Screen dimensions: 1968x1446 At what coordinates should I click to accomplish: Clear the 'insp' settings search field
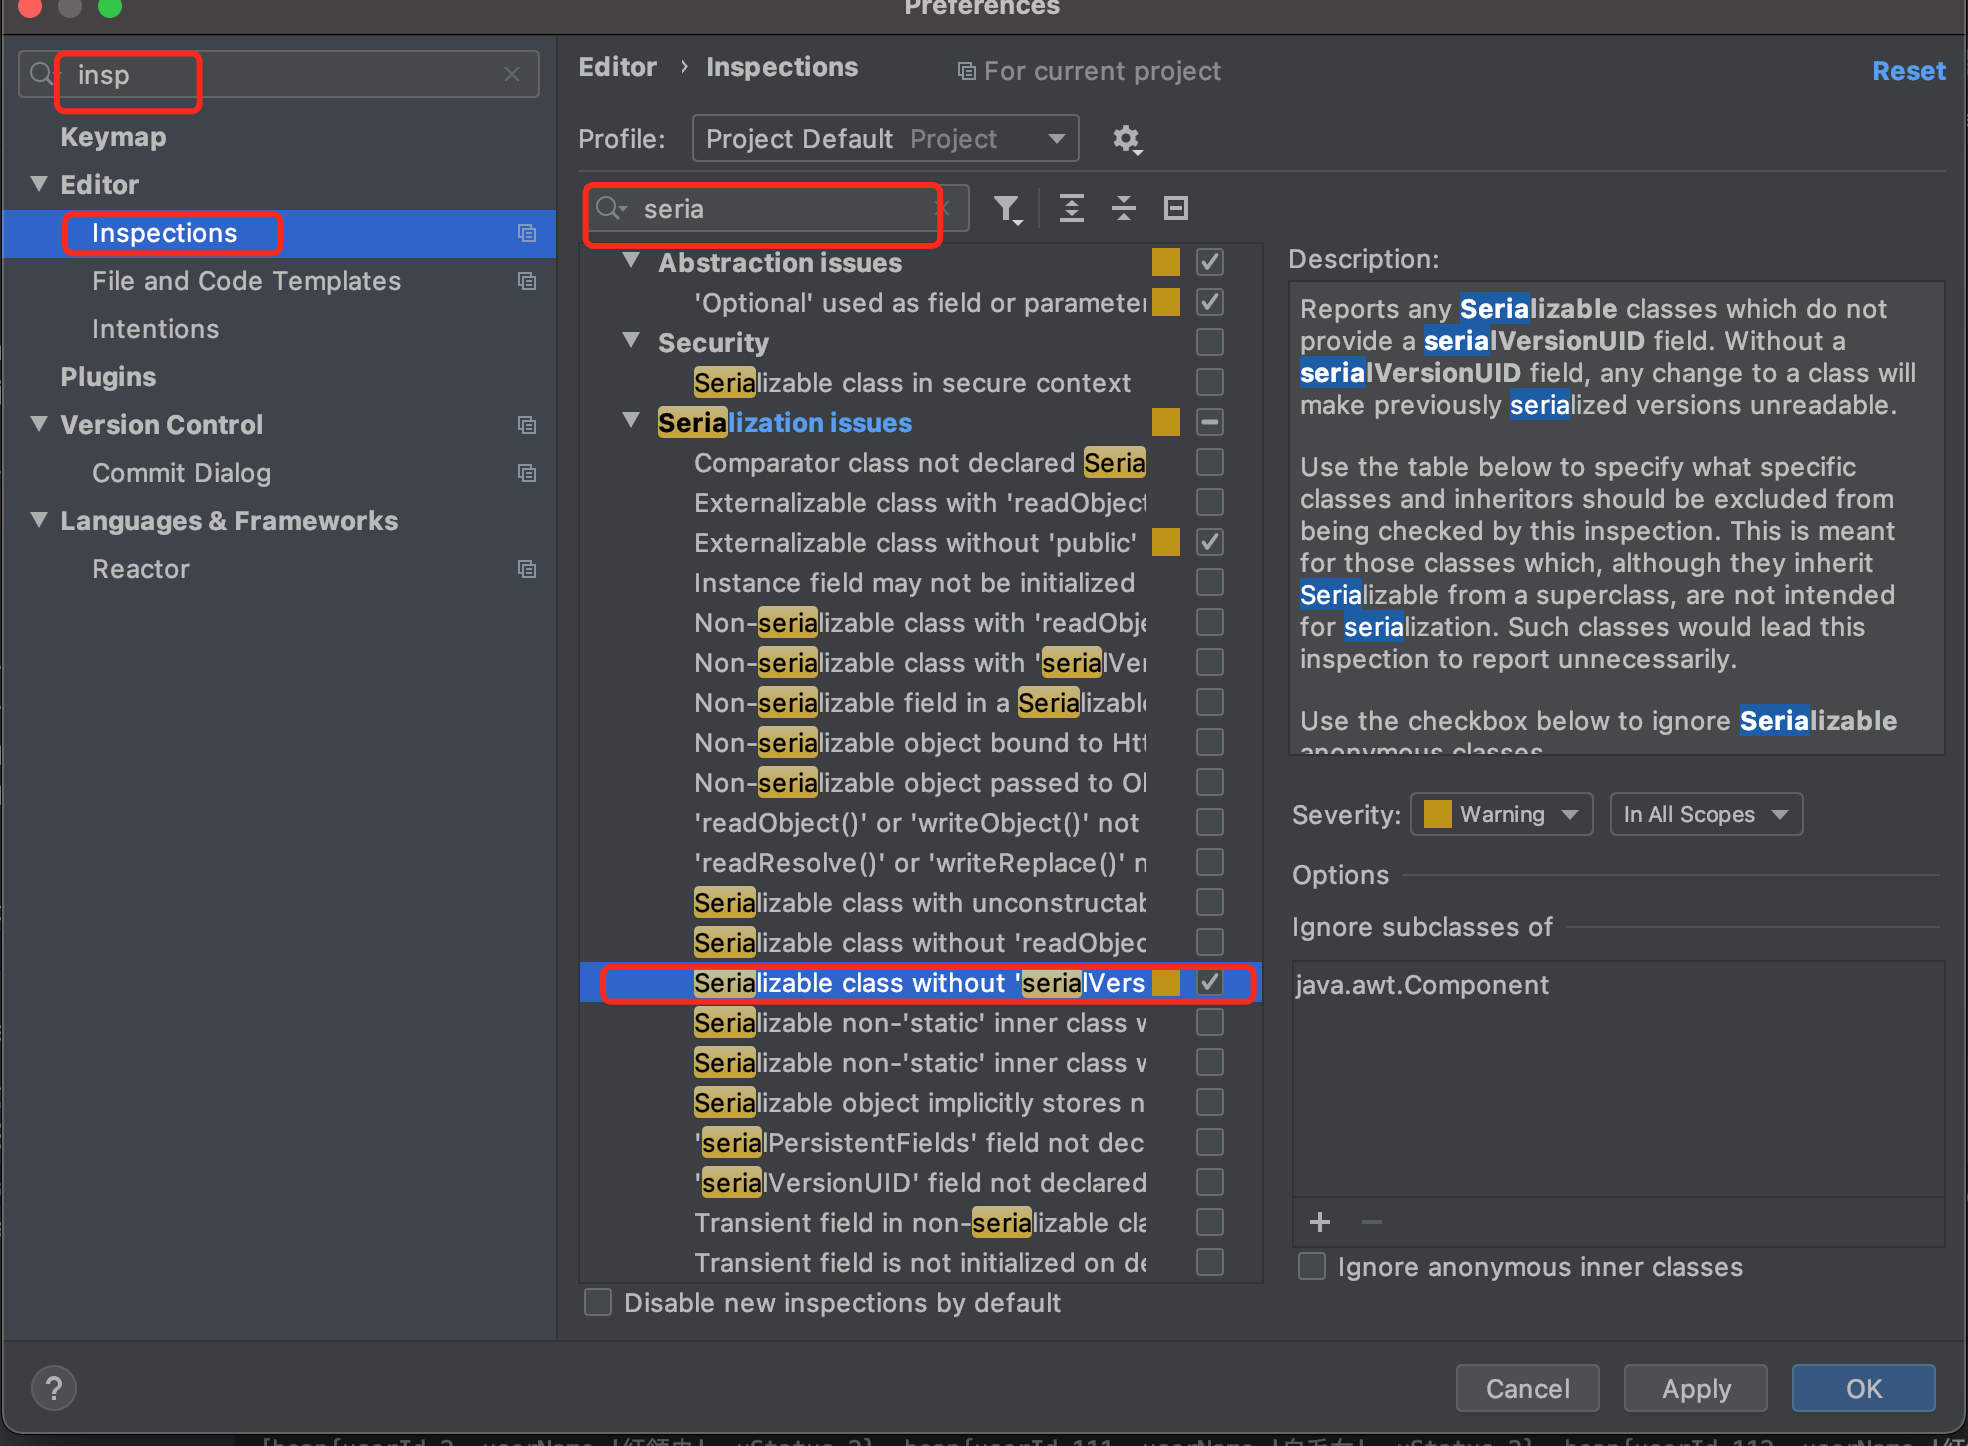[512, 75]
